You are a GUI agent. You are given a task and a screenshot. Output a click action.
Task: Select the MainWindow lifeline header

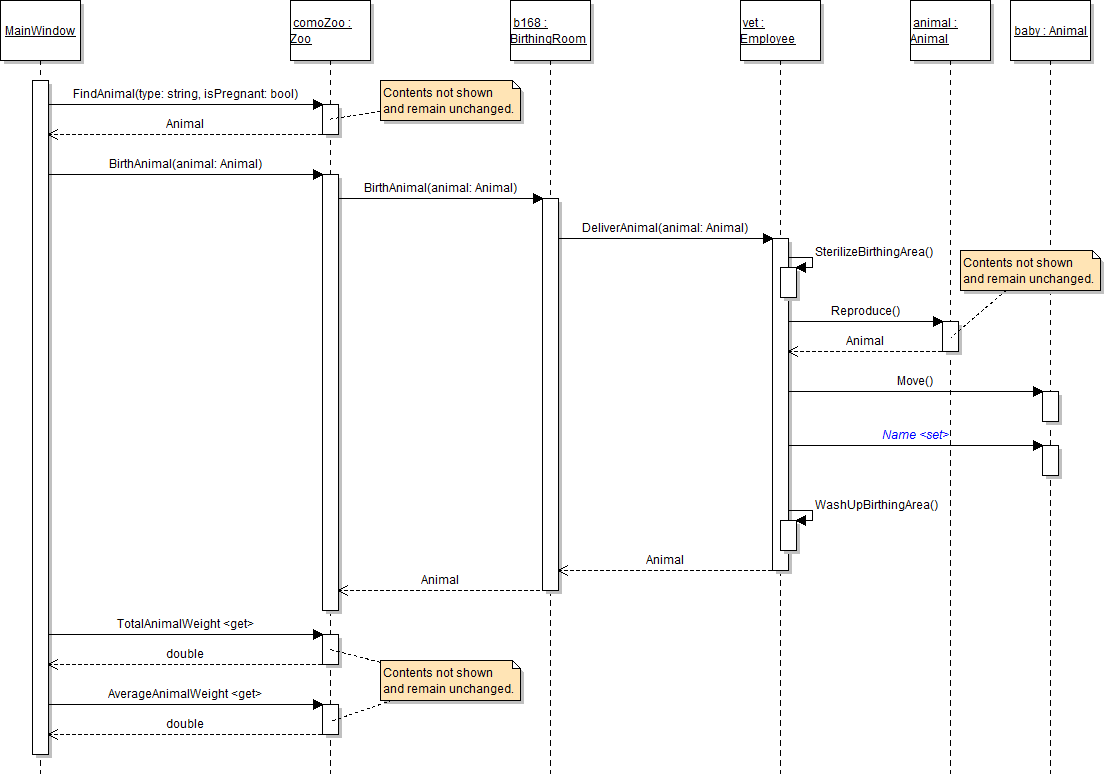coord(40,31)
